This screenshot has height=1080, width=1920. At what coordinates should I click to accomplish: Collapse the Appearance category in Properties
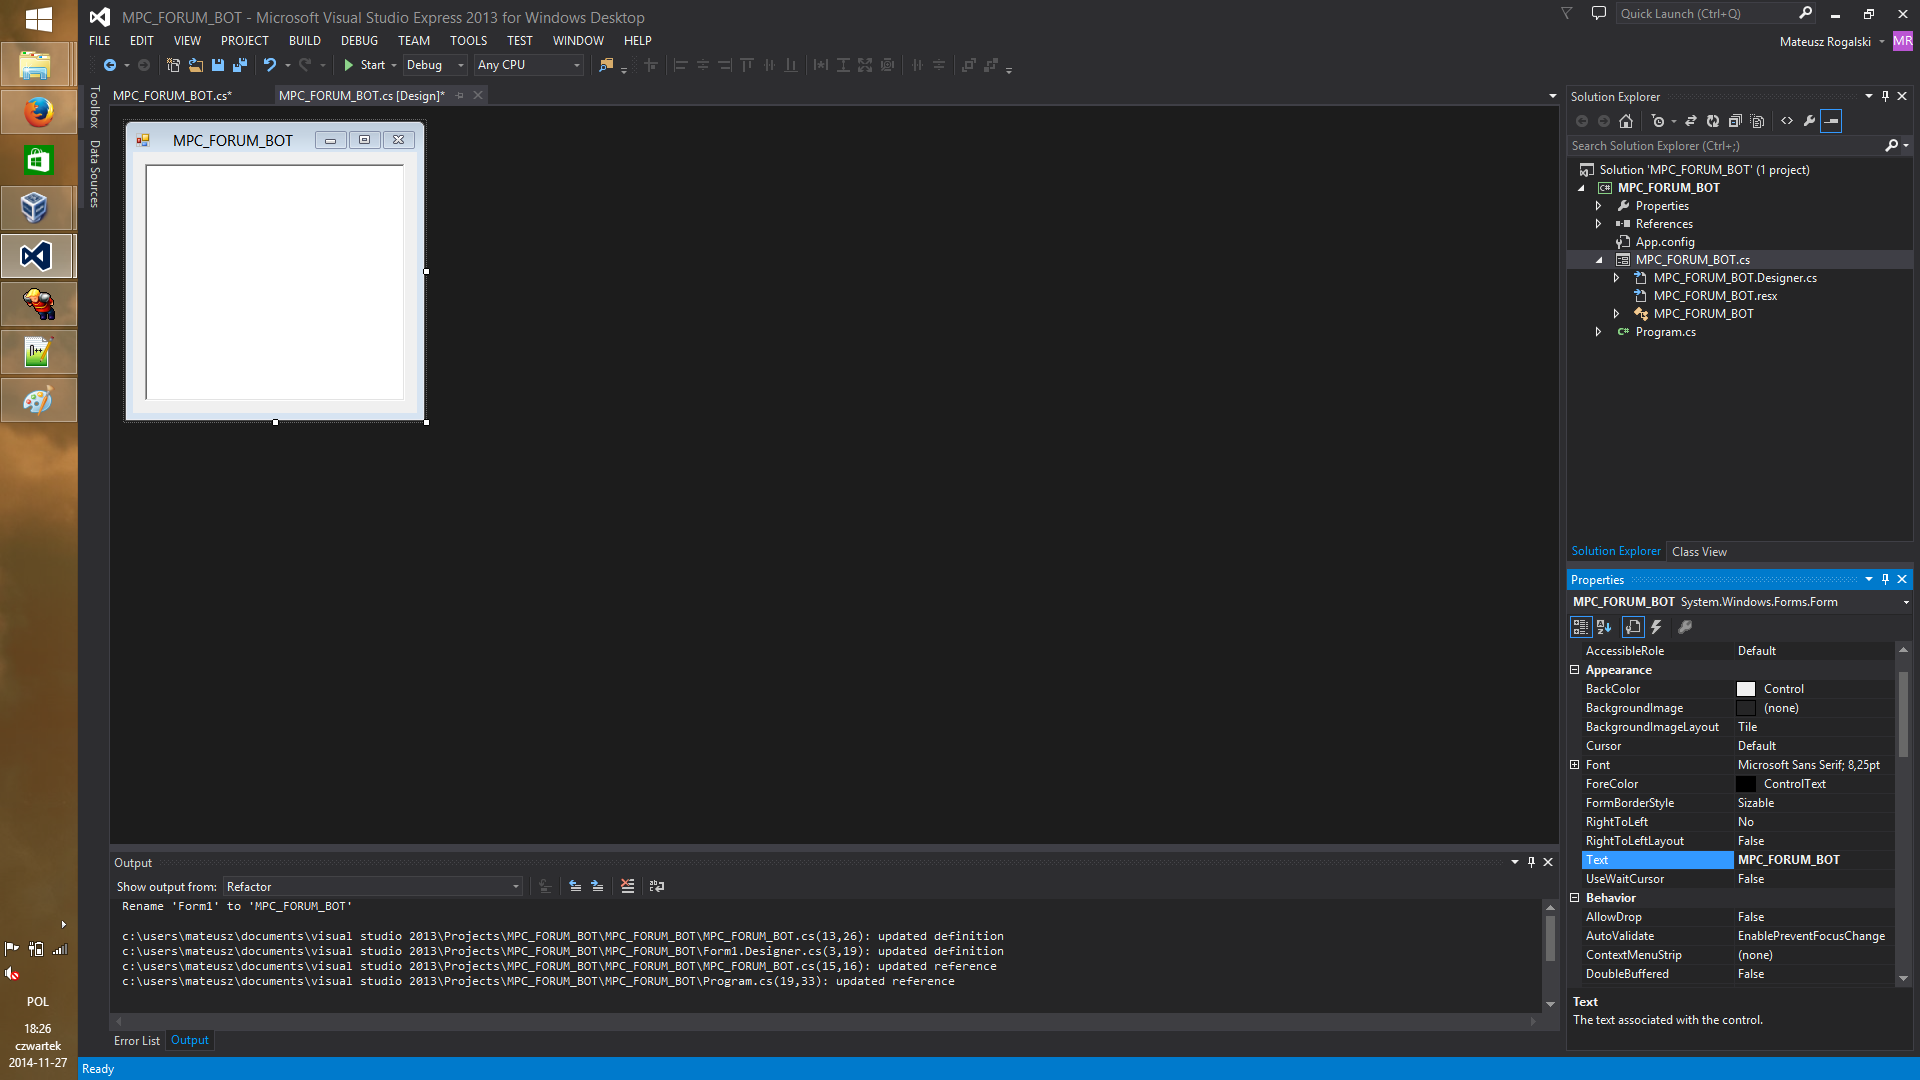1575,670
